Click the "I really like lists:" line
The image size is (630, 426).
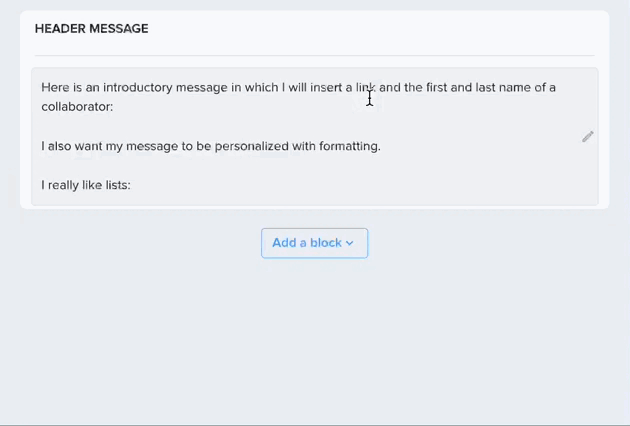86,185
